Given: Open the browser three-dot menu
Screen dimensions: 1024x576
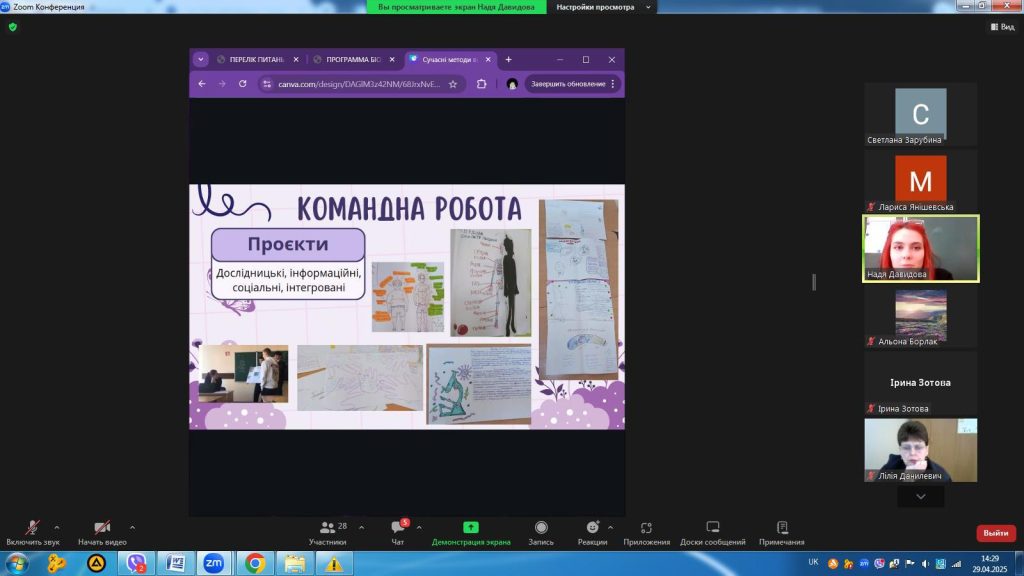Looking at the screenshot, I should coord(613,84).
